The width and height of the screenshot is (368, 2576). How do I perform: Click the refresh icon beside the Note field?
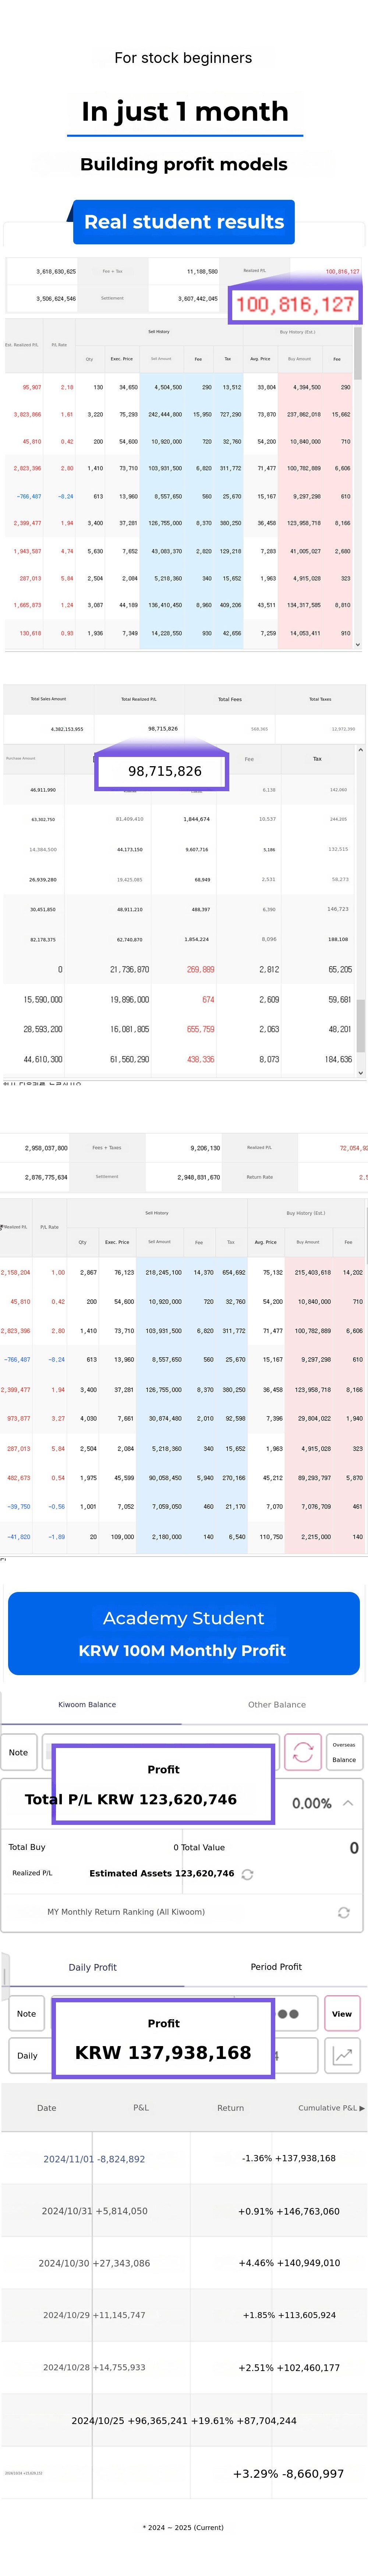pos(303,1752)
